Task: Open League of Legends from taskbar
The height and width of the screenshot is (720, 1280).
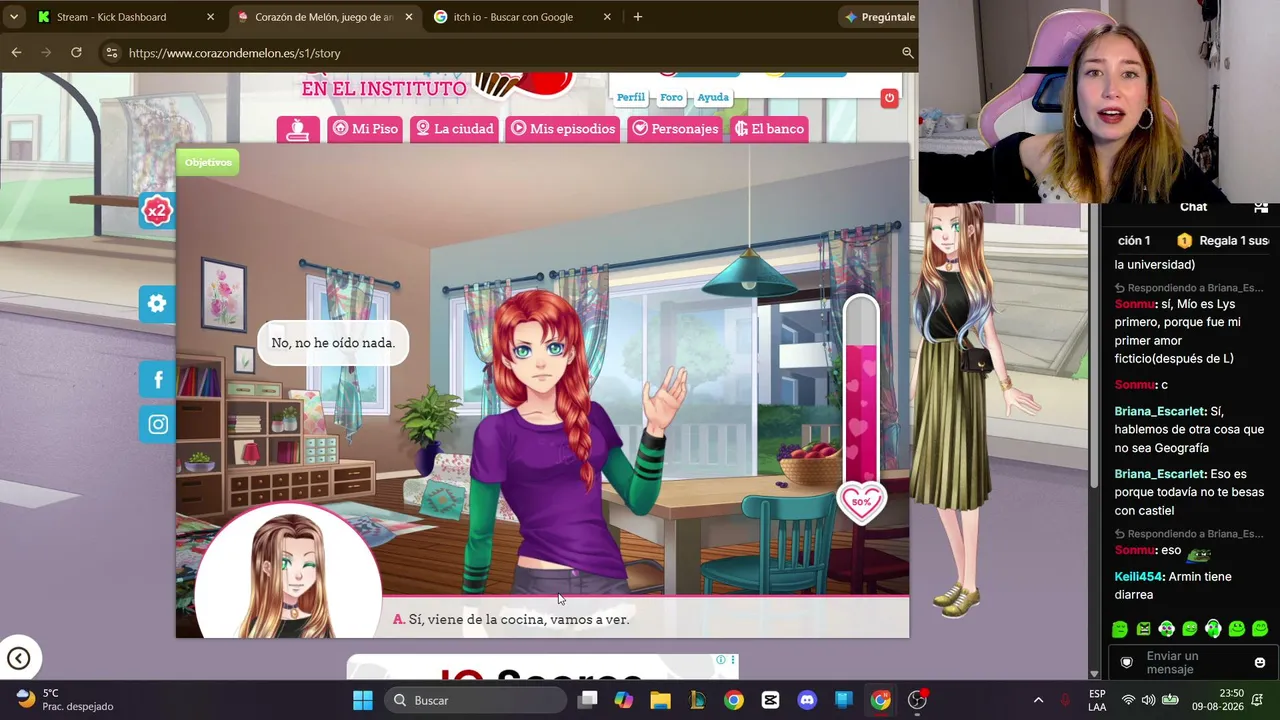Action: [x=697, y=700]
